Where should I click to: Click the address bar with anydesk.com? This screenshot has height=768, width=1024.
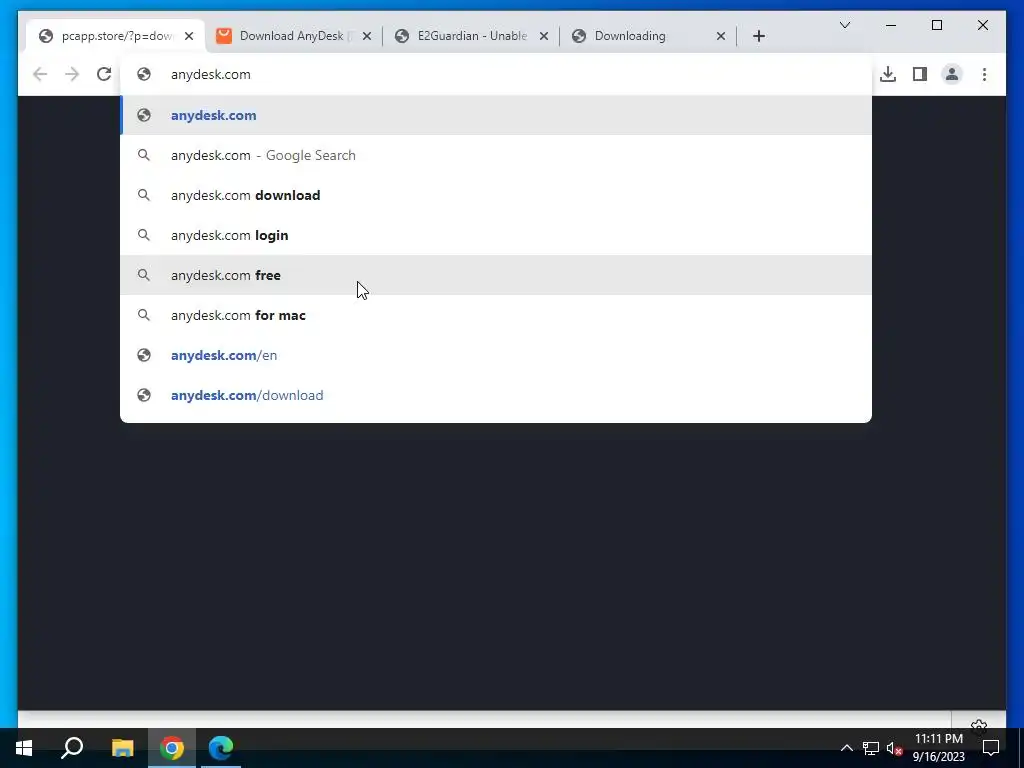tap(496, 74)
